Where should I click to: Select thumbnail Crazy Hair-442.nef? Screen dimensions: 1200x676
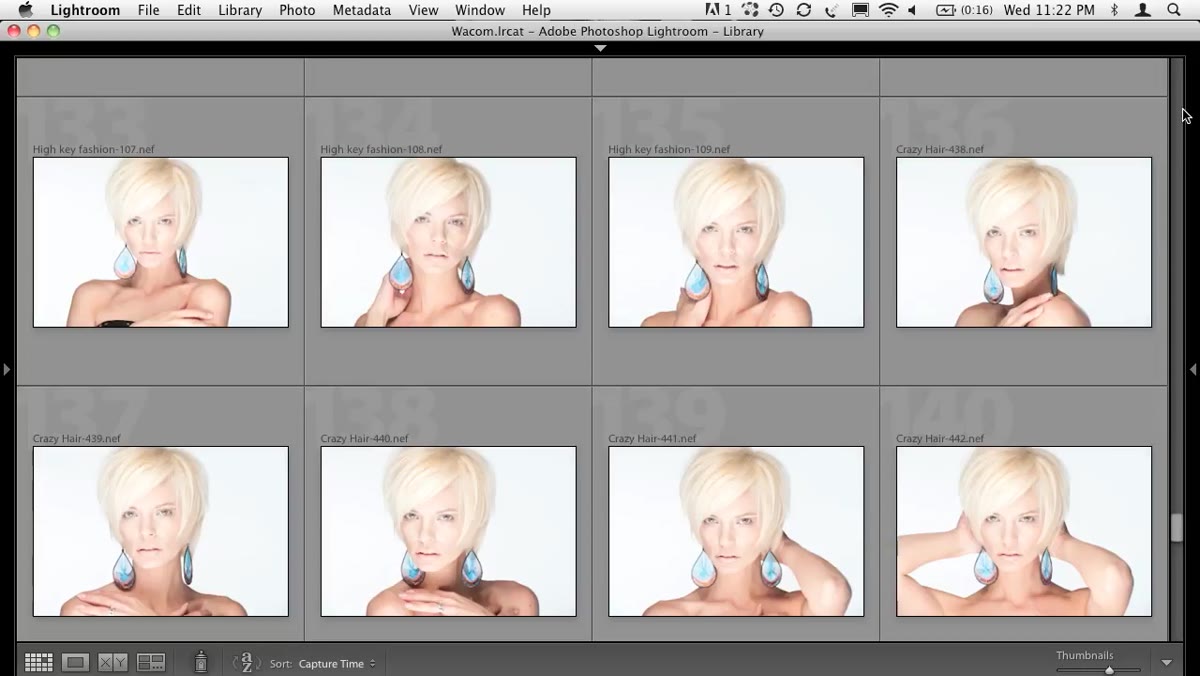1024,531
